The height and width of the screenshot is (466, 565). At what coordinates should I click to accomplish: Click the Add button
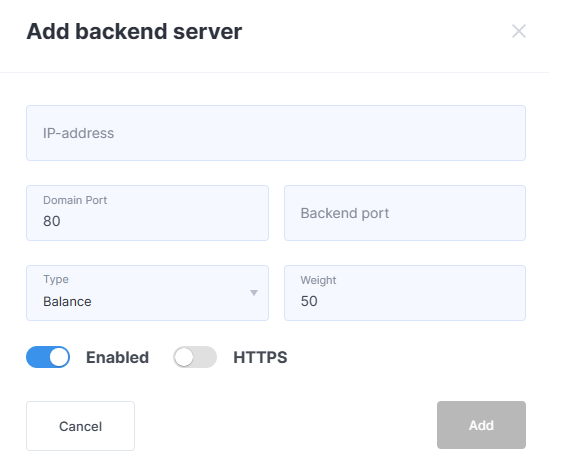(x=481, y=425)
